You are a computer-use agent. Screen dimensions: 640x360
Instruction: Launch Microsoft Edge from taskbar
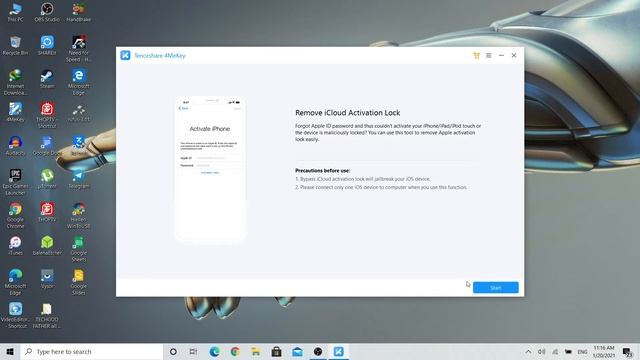(214, 351)
